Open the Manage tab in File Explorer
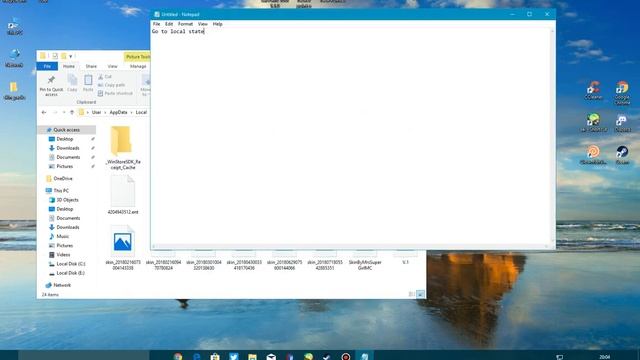640x360 pixels. (138, 66)
